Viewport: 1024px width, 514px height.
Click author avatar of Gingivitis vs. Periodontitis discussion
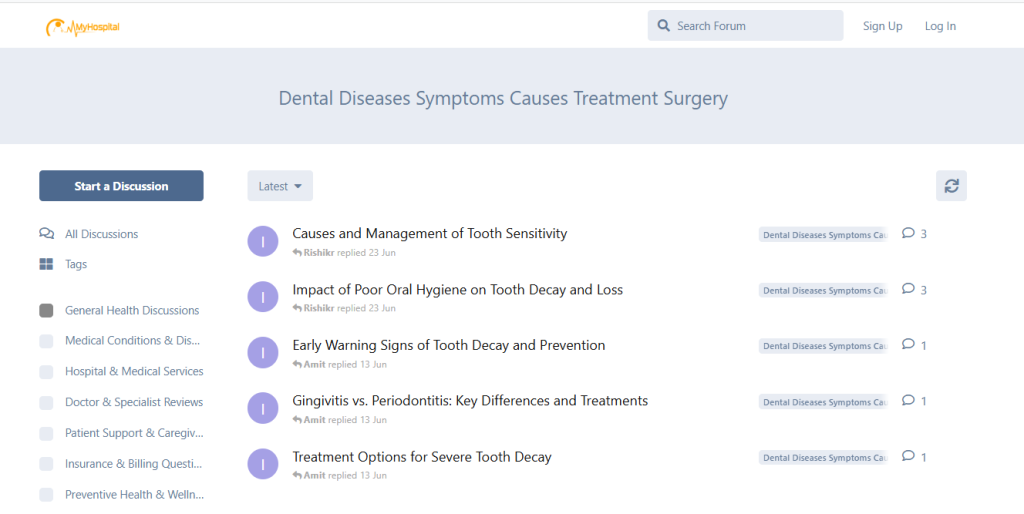pyautogui.click(x=262, y=408)
